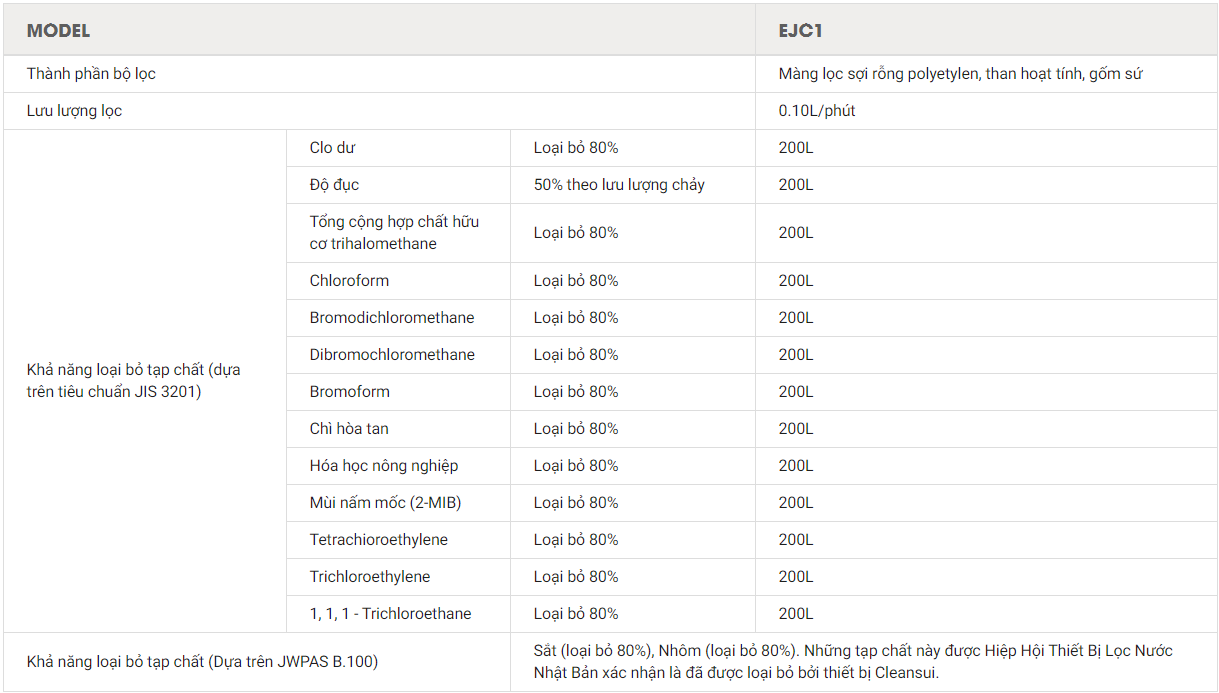Click the 'Tổng cộng hợp chất hữu cơ trihalomethane' cell

[394, 232]
